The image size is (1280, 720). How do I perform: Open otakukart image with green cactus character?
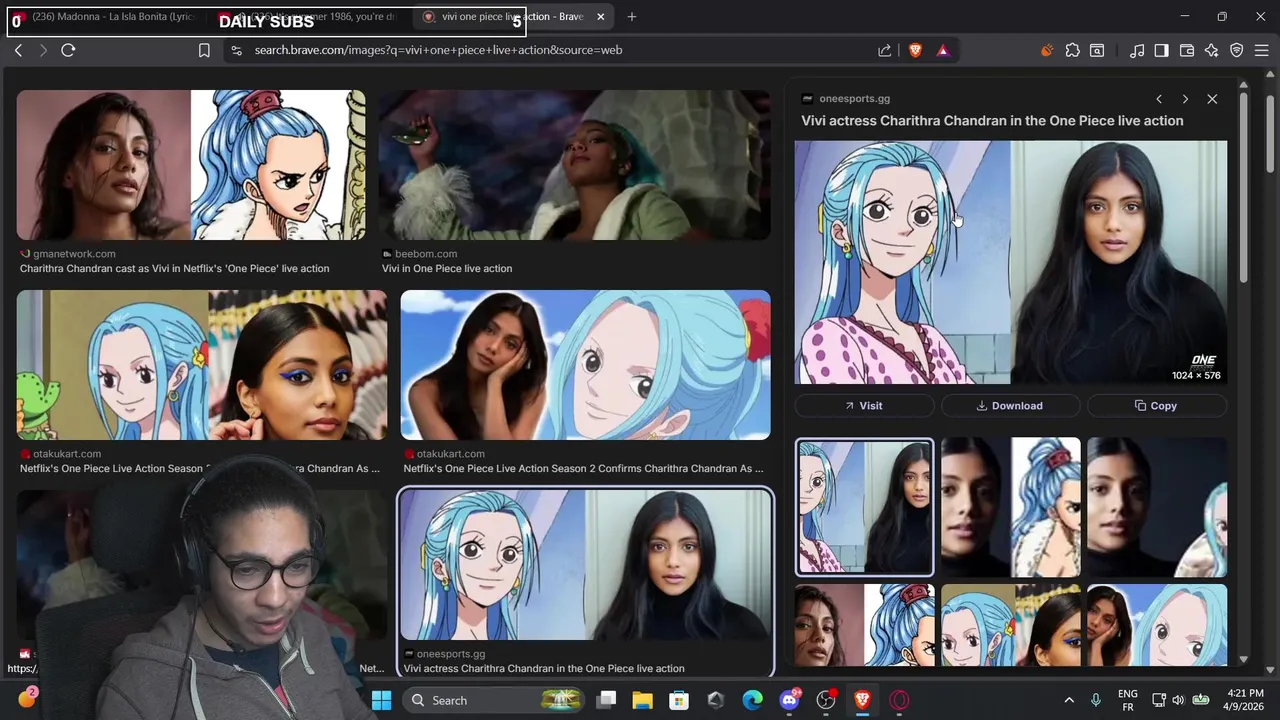coord(202,365)
